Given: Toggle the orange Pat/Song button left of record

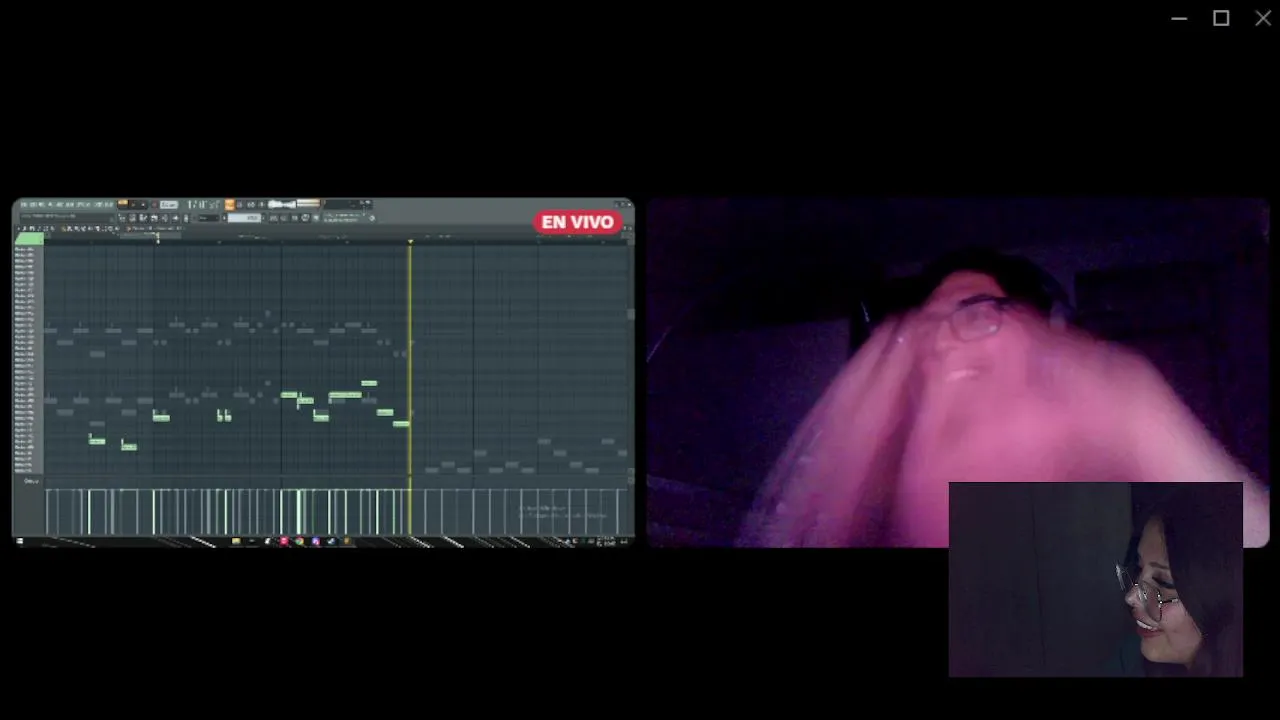Looking at the screenshot, I should tap(122, 204).
